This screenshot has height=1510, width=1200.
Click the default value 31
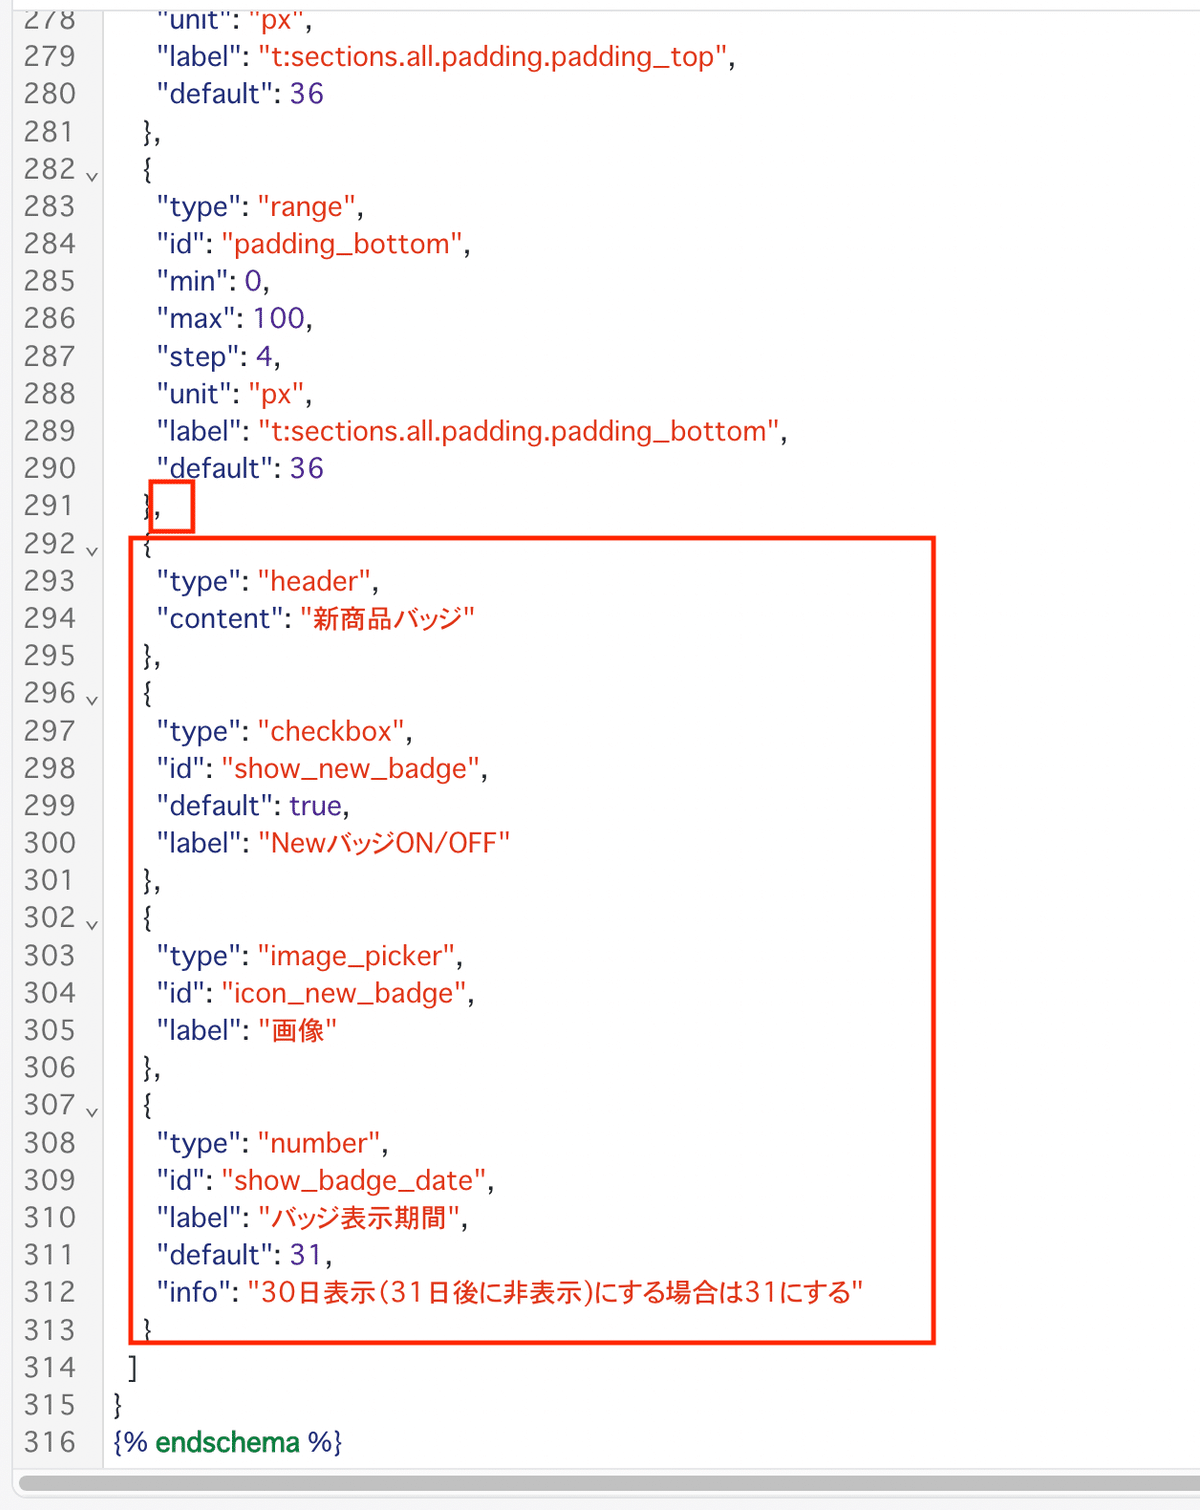pos(306,1255)
